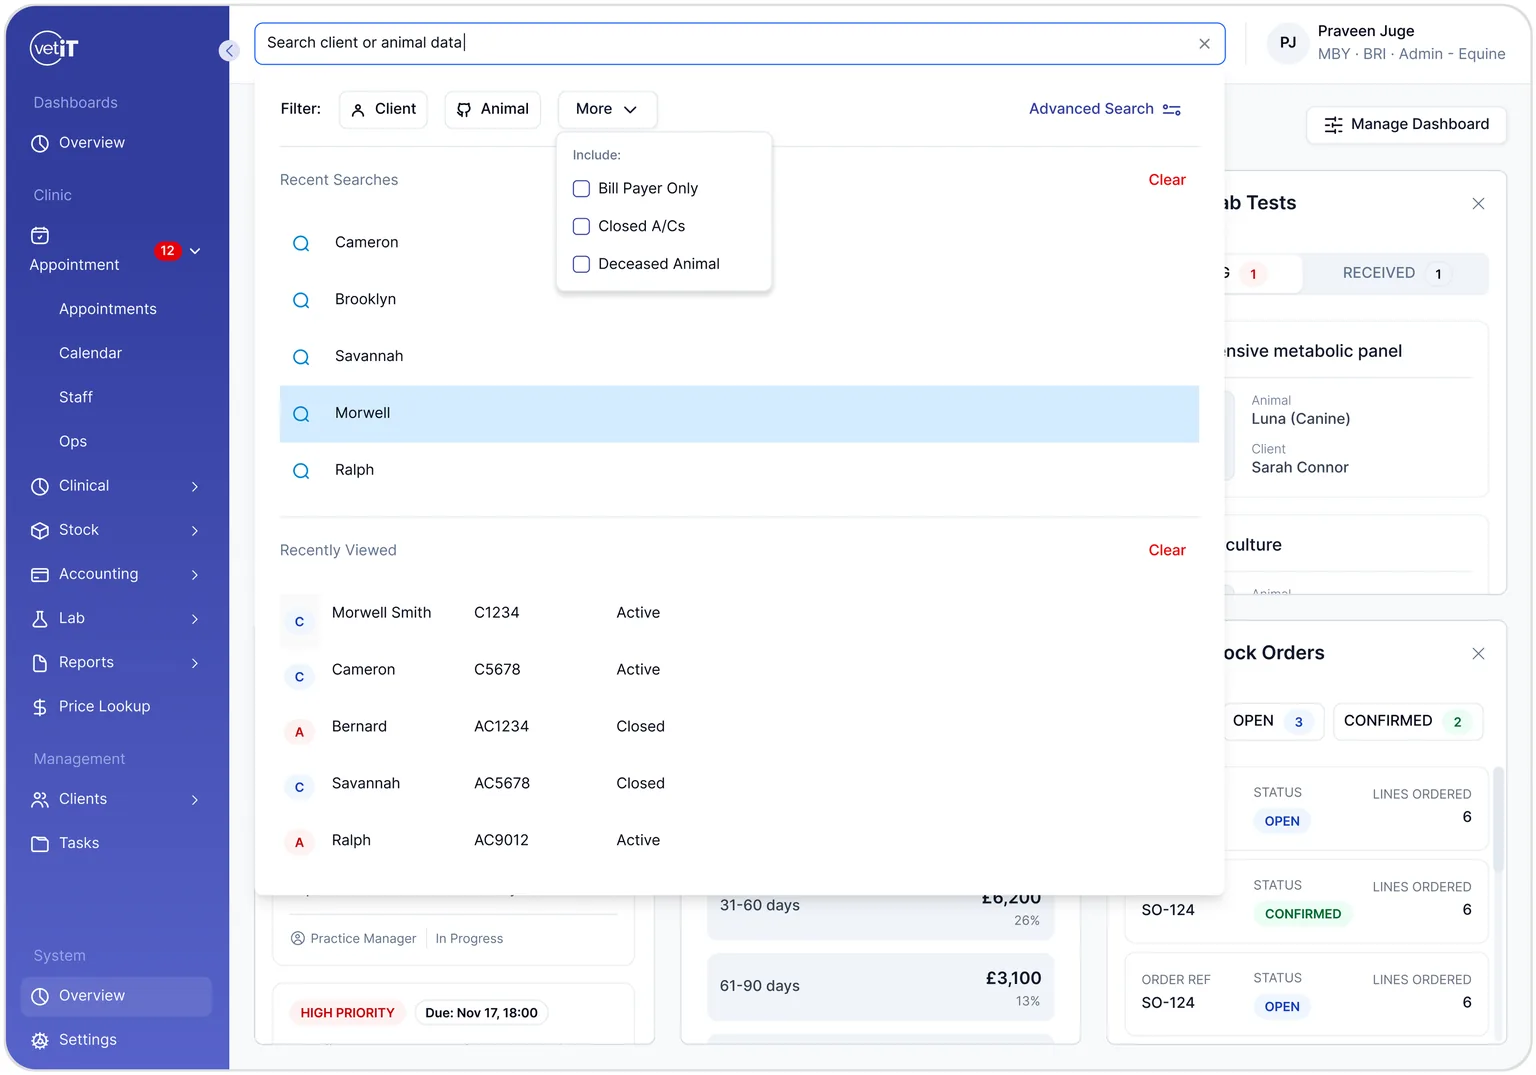Click the Tasks folder icon

40,843
